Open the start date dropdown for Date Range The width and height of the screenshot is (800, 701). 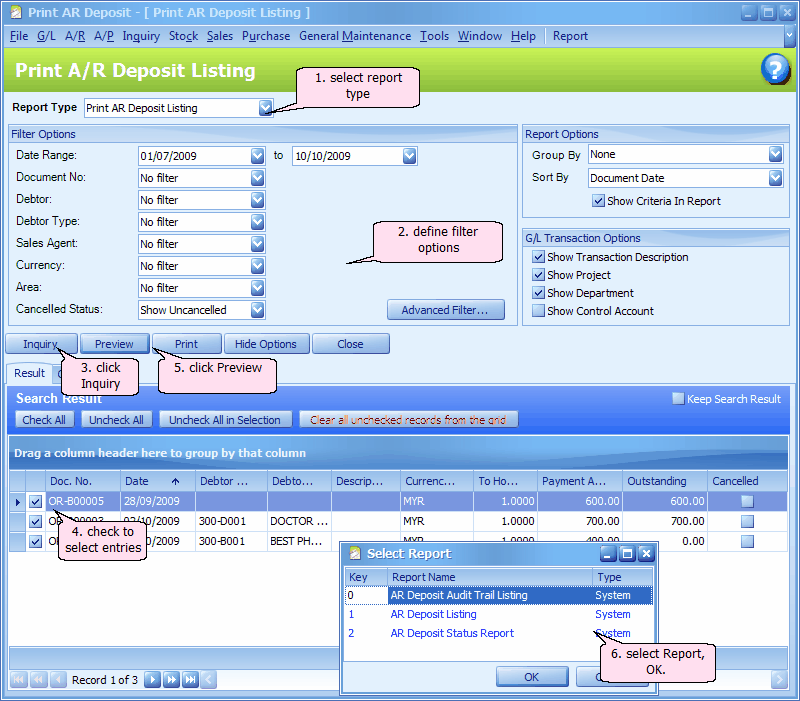coord(257,156)
